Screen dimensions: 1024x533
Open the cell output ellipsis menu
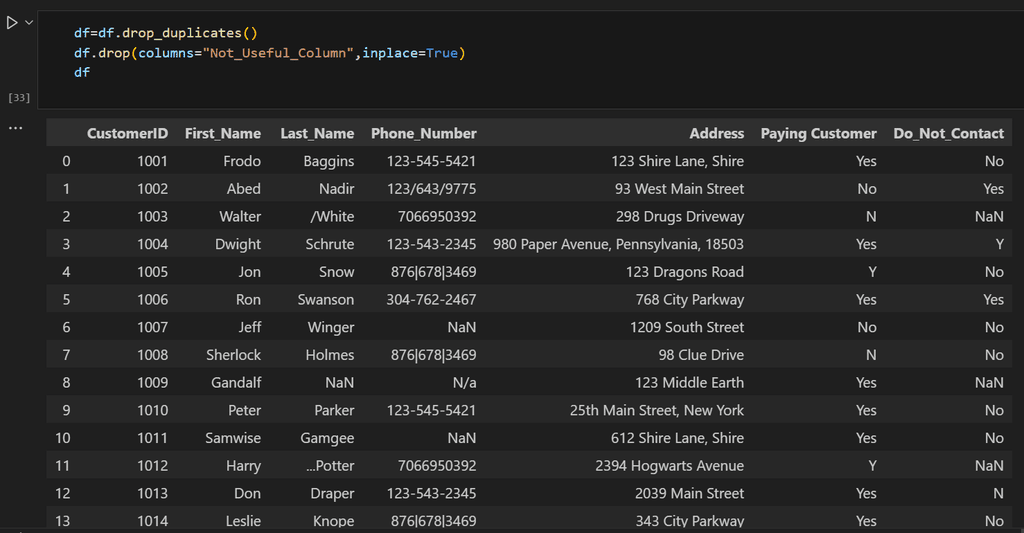(16, 128)
